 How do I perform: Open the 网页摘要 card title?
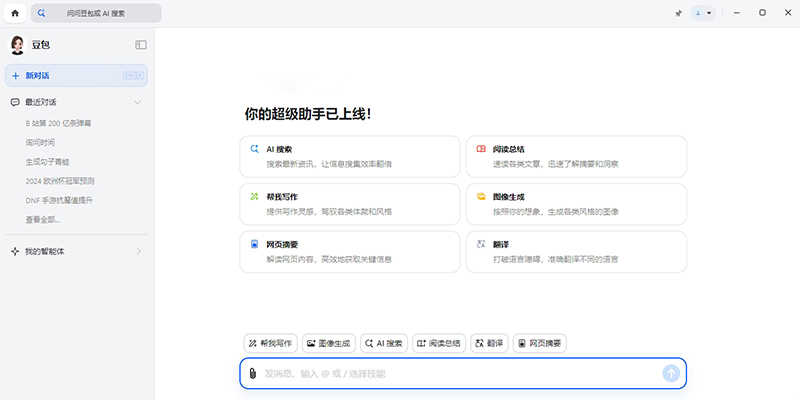(282, 244)
